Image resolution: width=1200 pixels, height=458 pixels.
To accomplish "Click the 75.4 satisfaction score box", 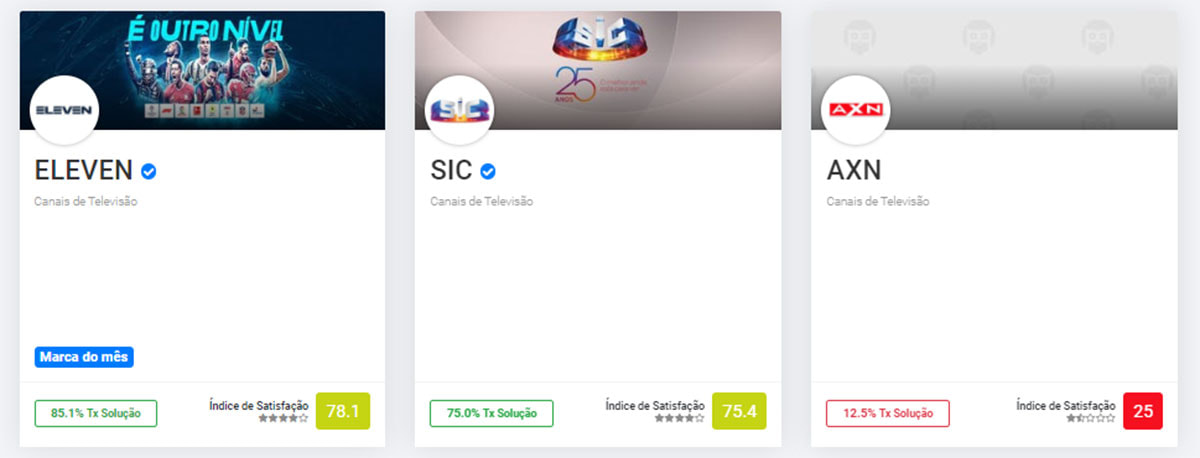I will pos(739,411).
